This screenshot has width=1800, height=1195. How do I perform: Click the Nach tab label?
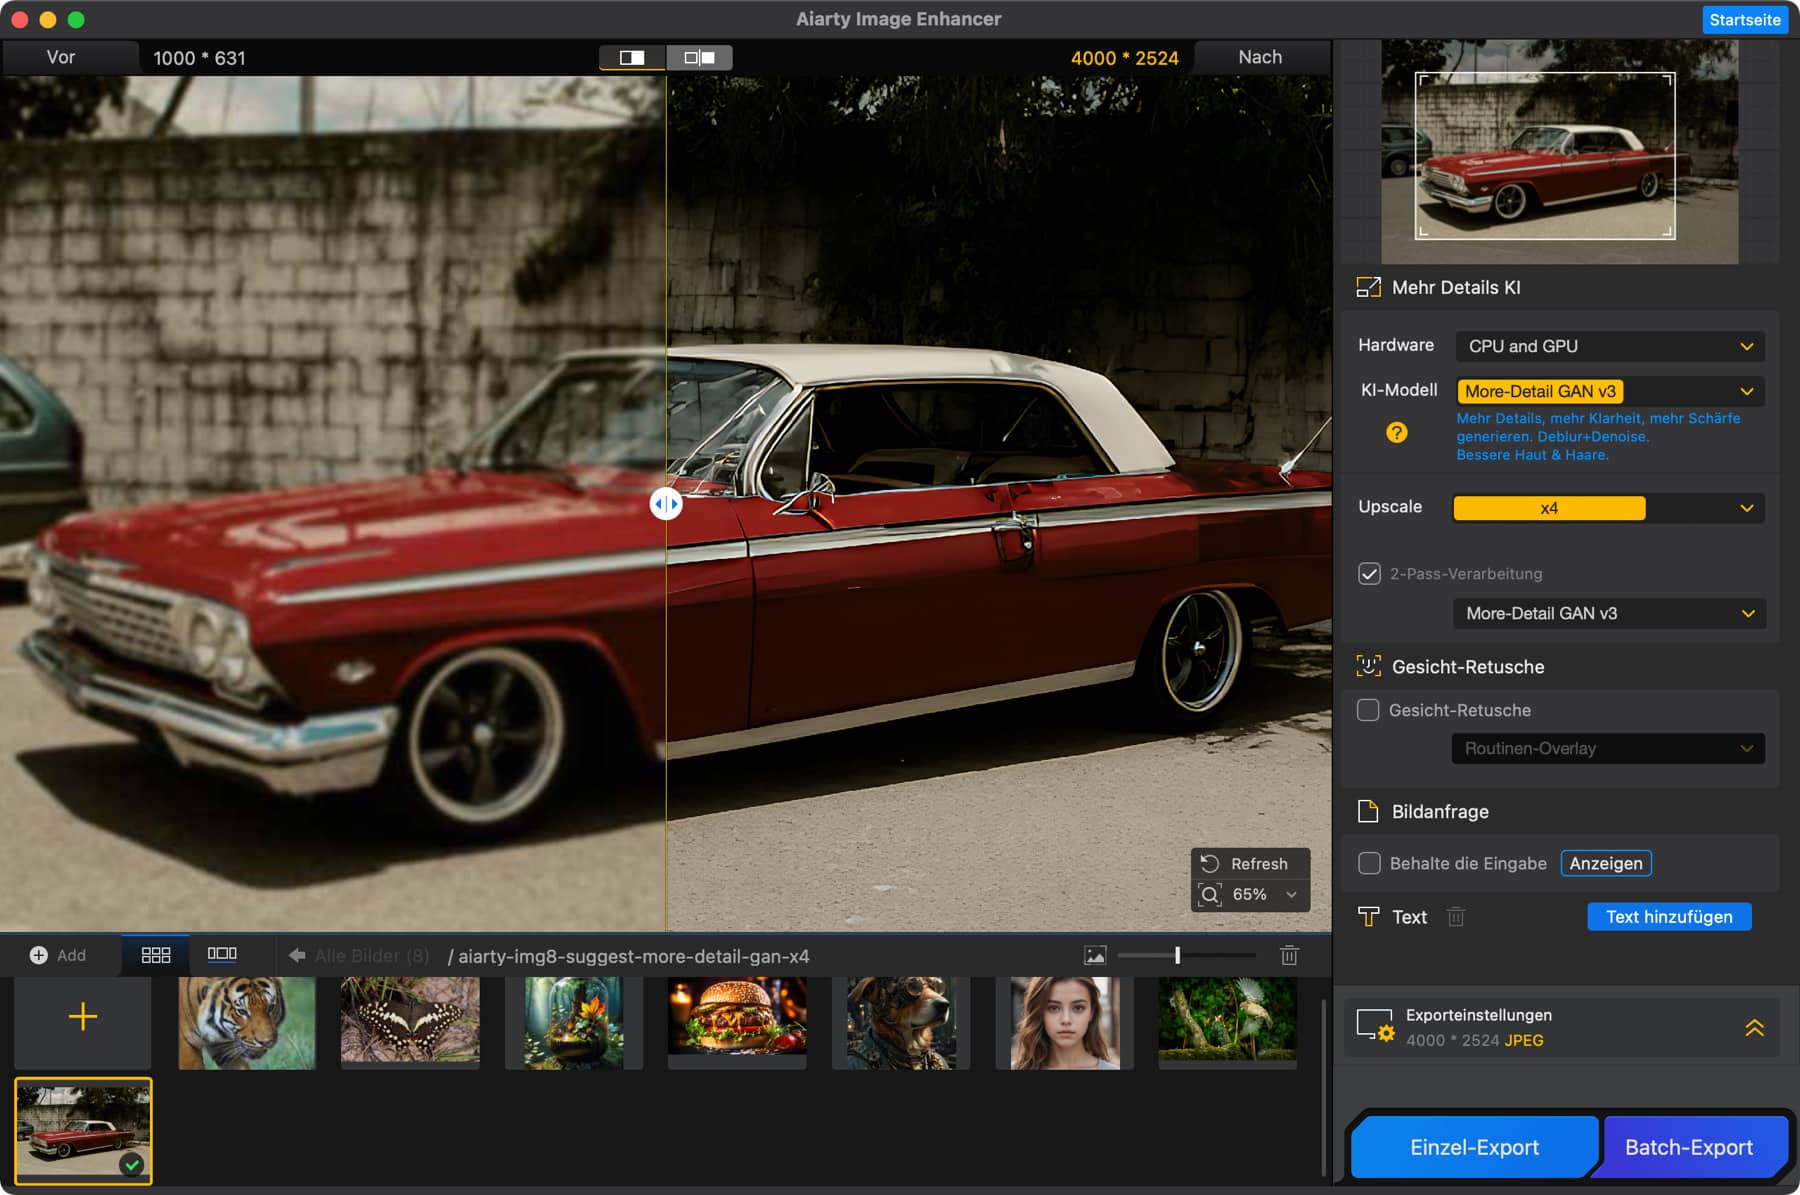(1259, 58)
